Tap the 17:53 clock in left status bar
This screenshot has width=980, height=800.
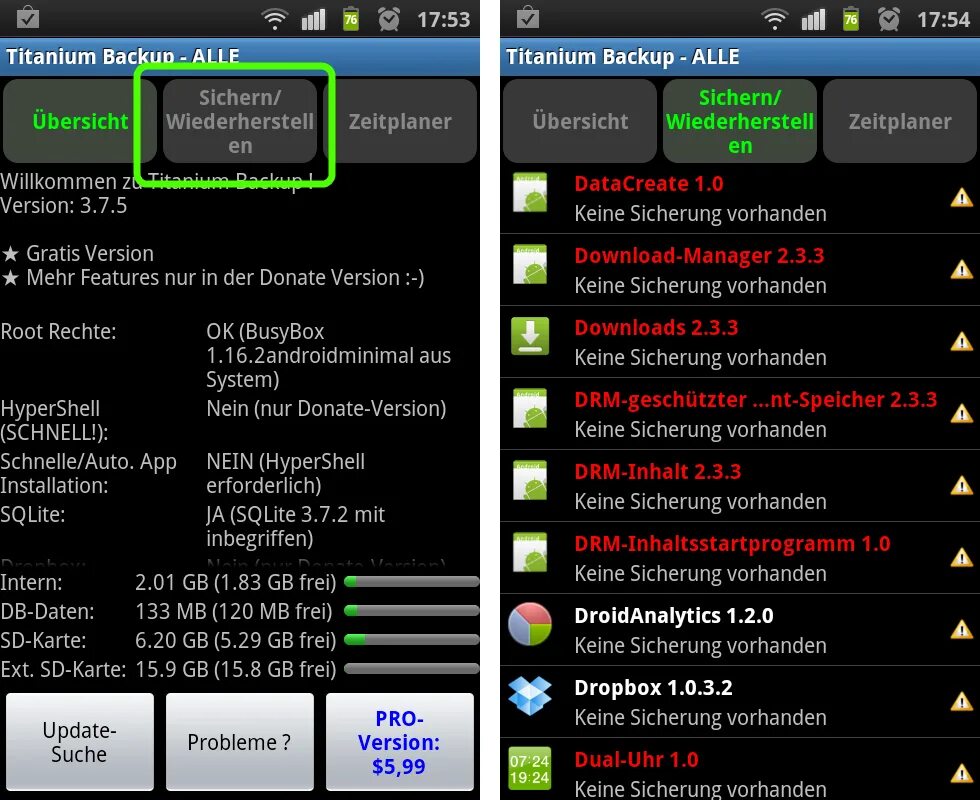click(x=443, y=20)
